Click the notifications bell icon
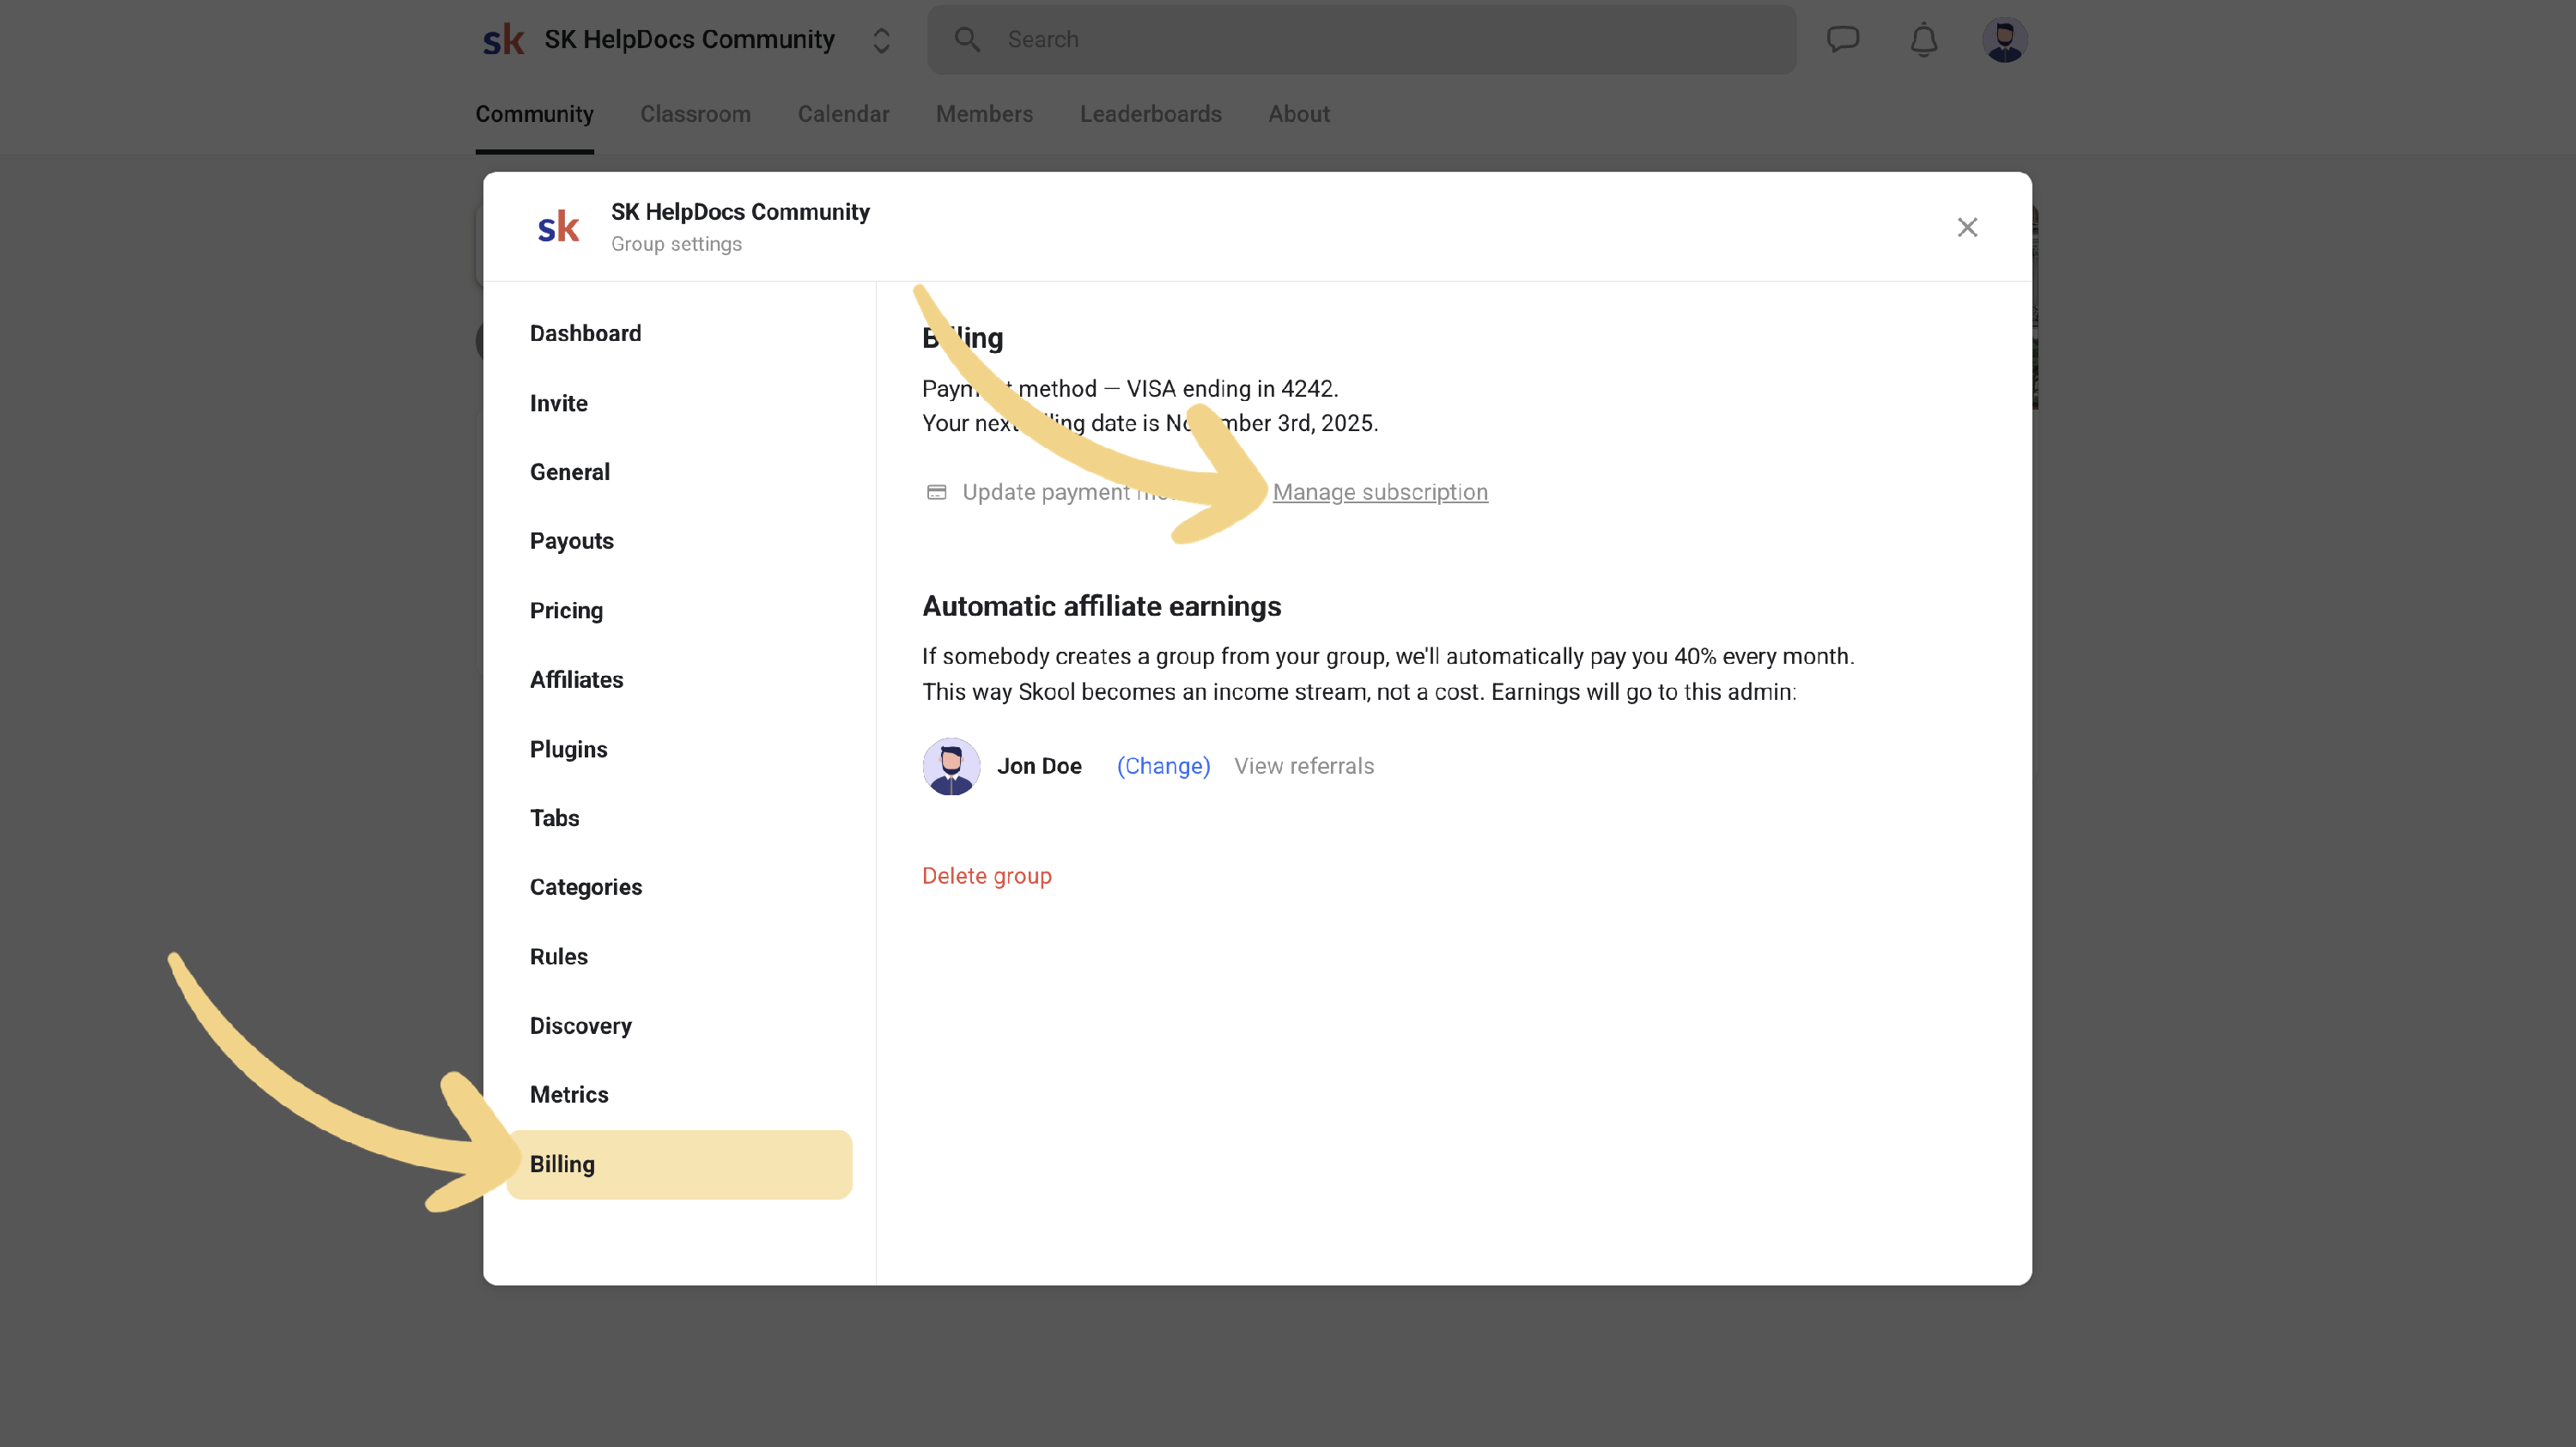 tap(1923, 40)
